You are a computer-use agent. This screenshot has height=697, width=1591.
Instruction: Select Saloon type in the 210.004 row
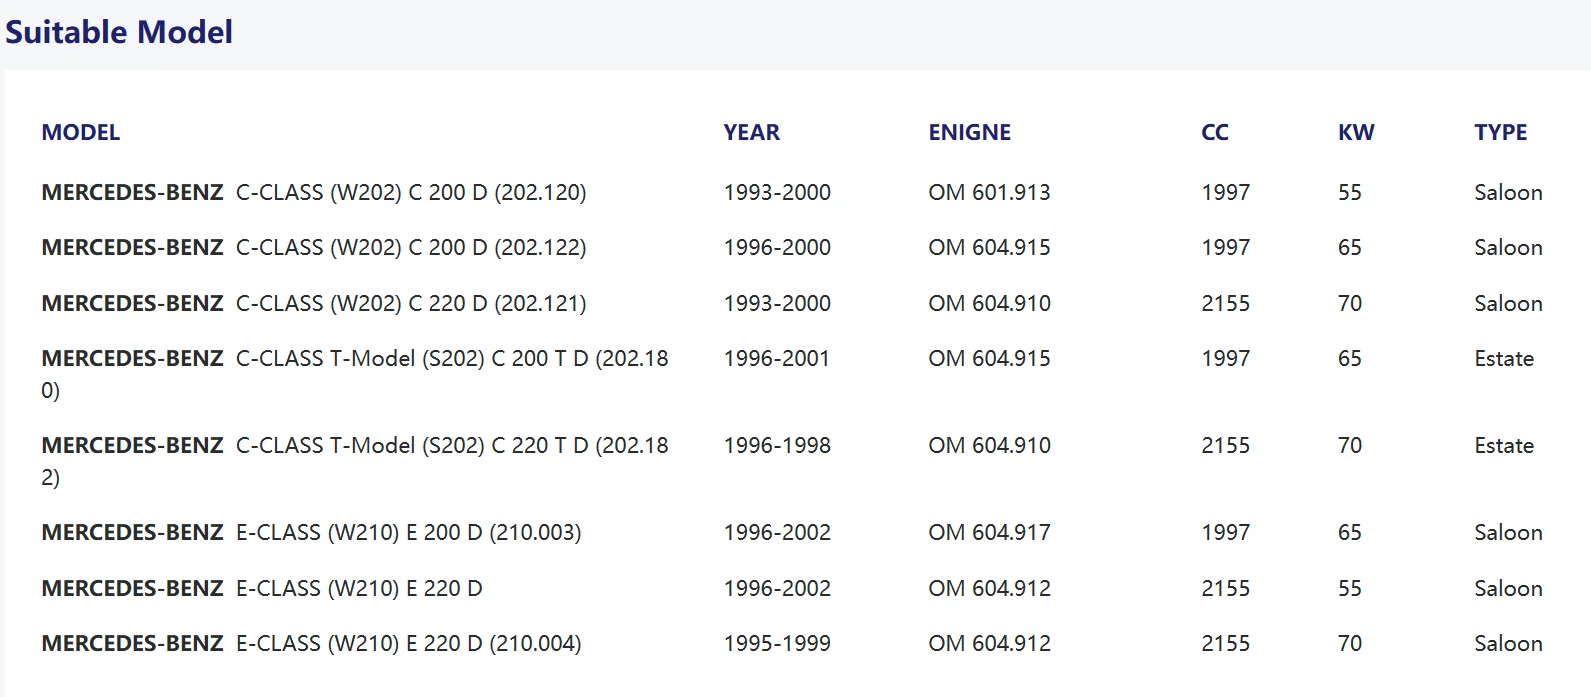point(1508,643)
